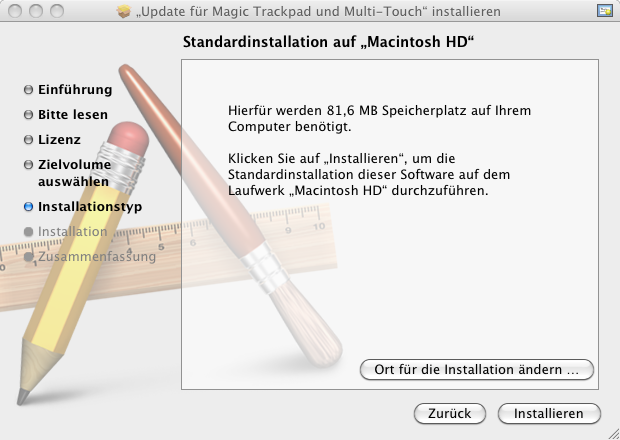620x440 pixels.
Task: Click the blue bullet next to Installationstyp
Action: coord(29,207)
